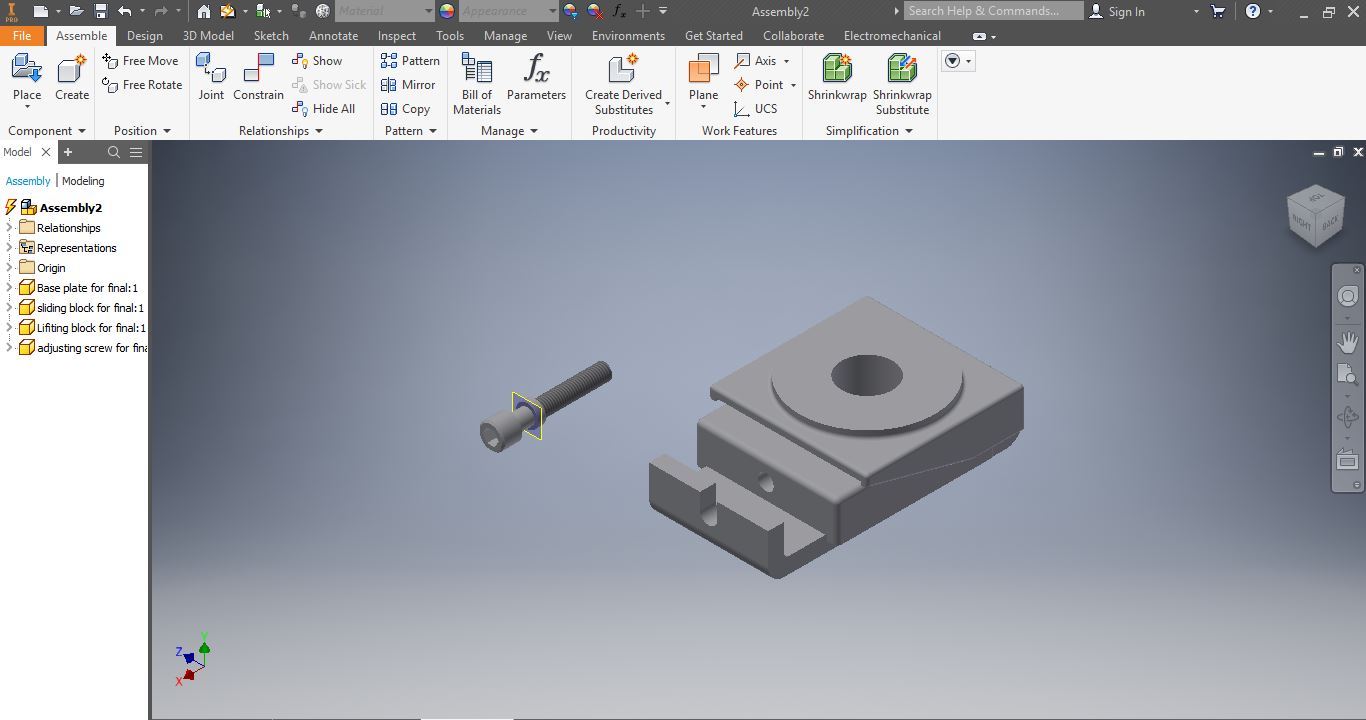Create a new file from quick access toolbar

[x=40, y=11]
